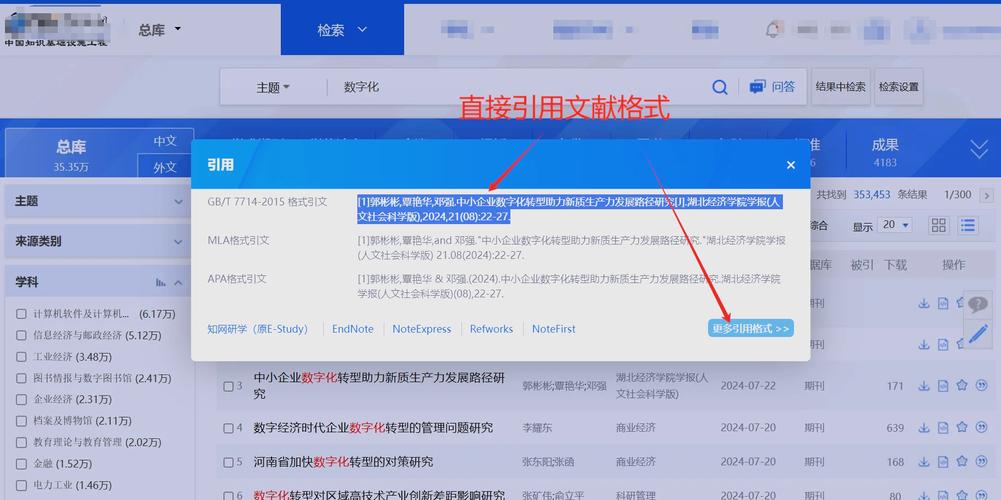Viewport: 1001px width, 500px height.
Task: Favorite the row 5 article with star icon
Action: 961,462
